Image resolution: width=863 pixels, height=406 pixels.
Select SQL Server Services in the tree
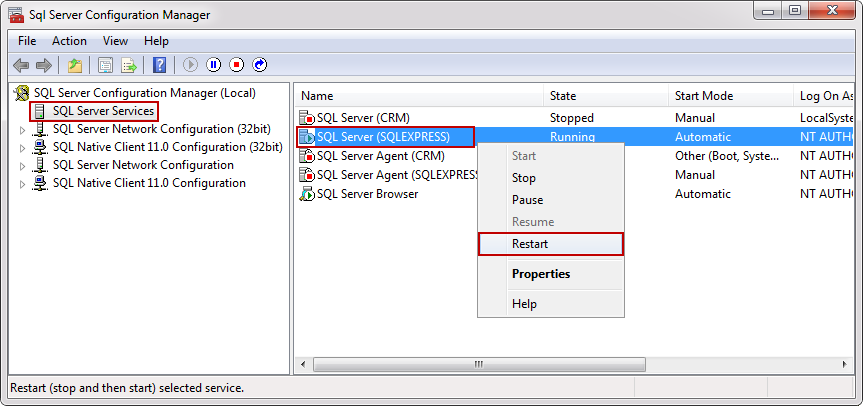[x=103, y=111]
